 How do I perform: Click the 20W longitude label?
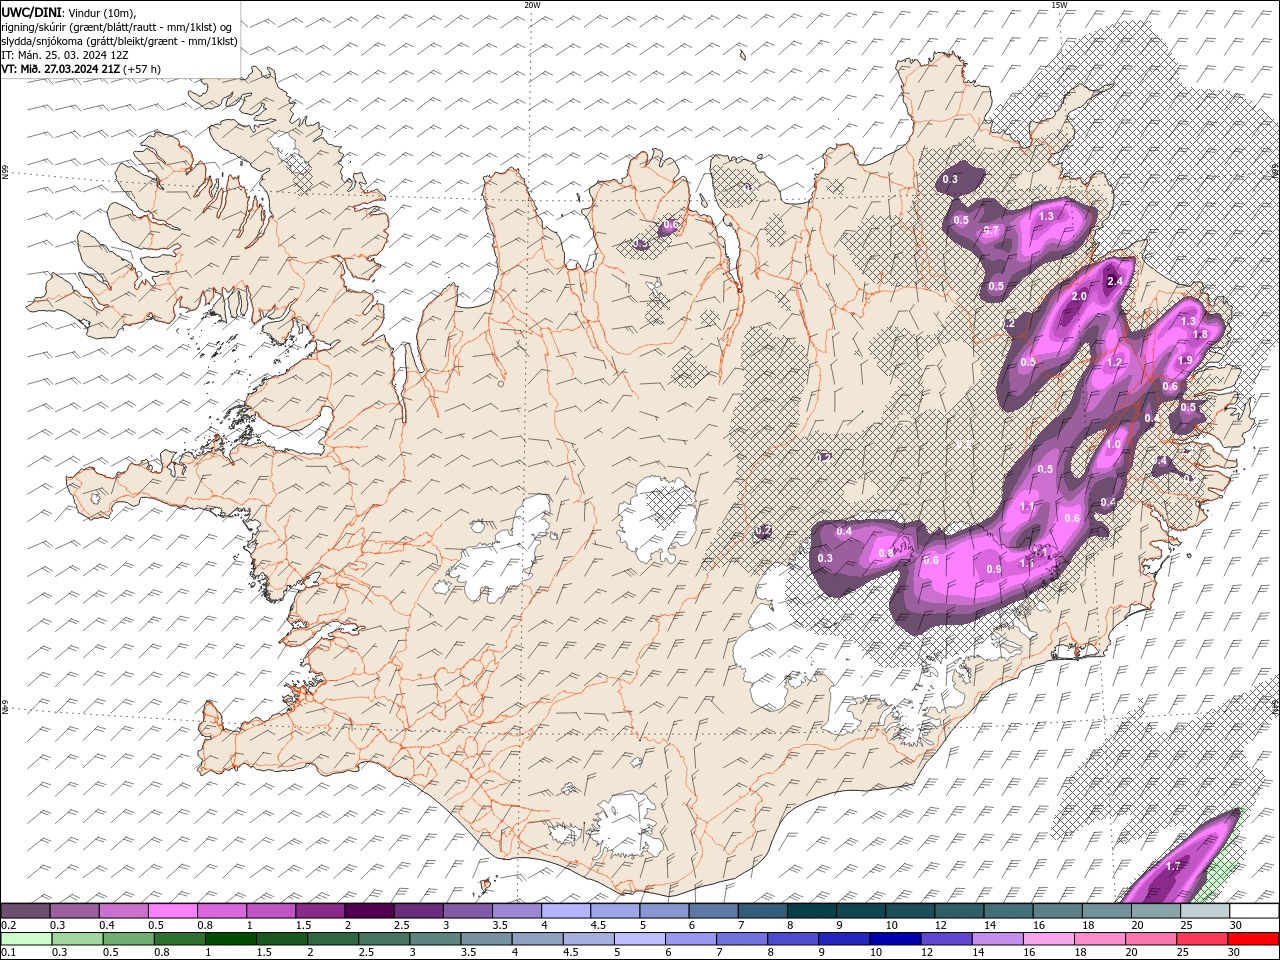pyautogui.click(x=532, y=5)
